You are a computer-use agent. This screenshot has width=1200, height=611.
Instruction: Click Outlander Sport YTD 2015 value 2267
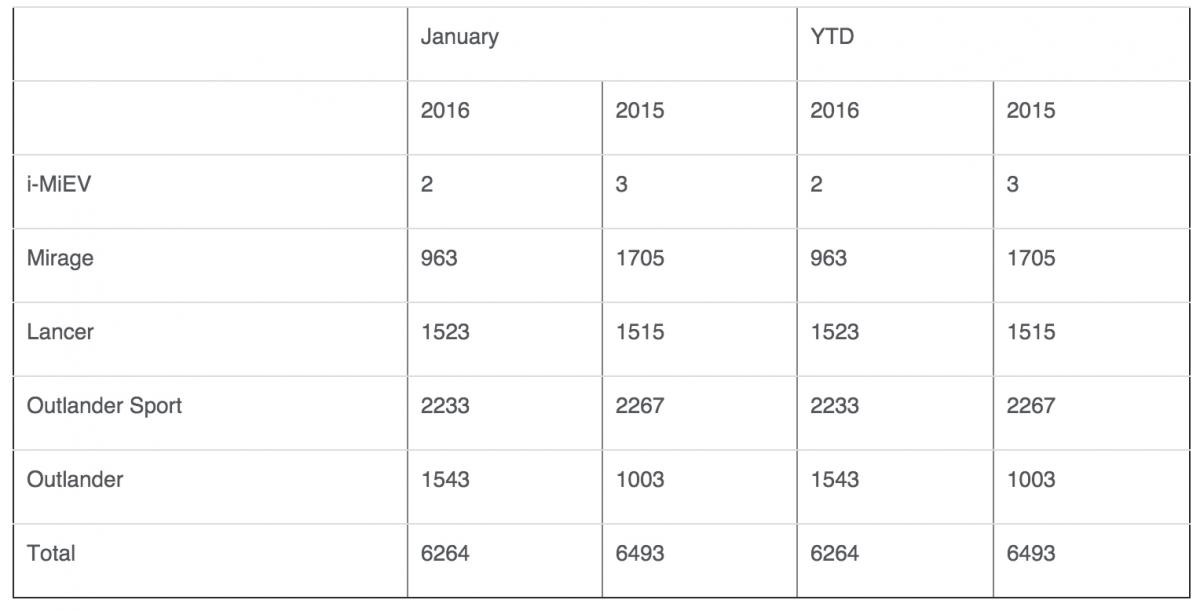tap(1031, 406)
